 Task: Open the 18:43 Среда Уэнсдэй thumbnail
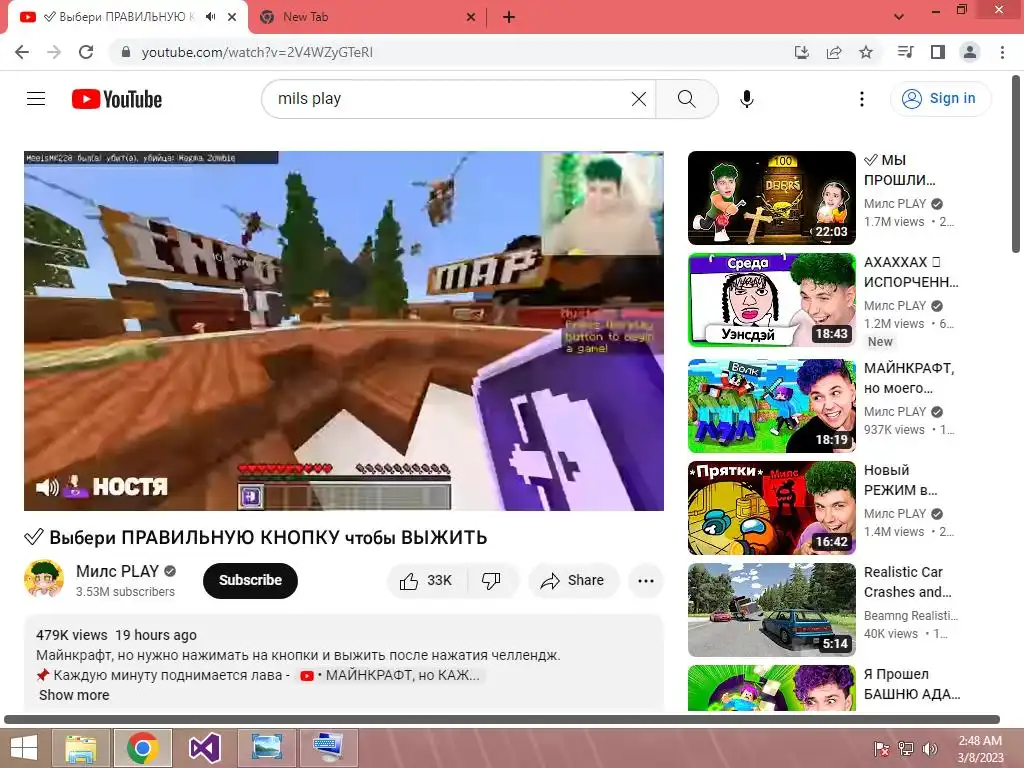click(x=771, y=300)
